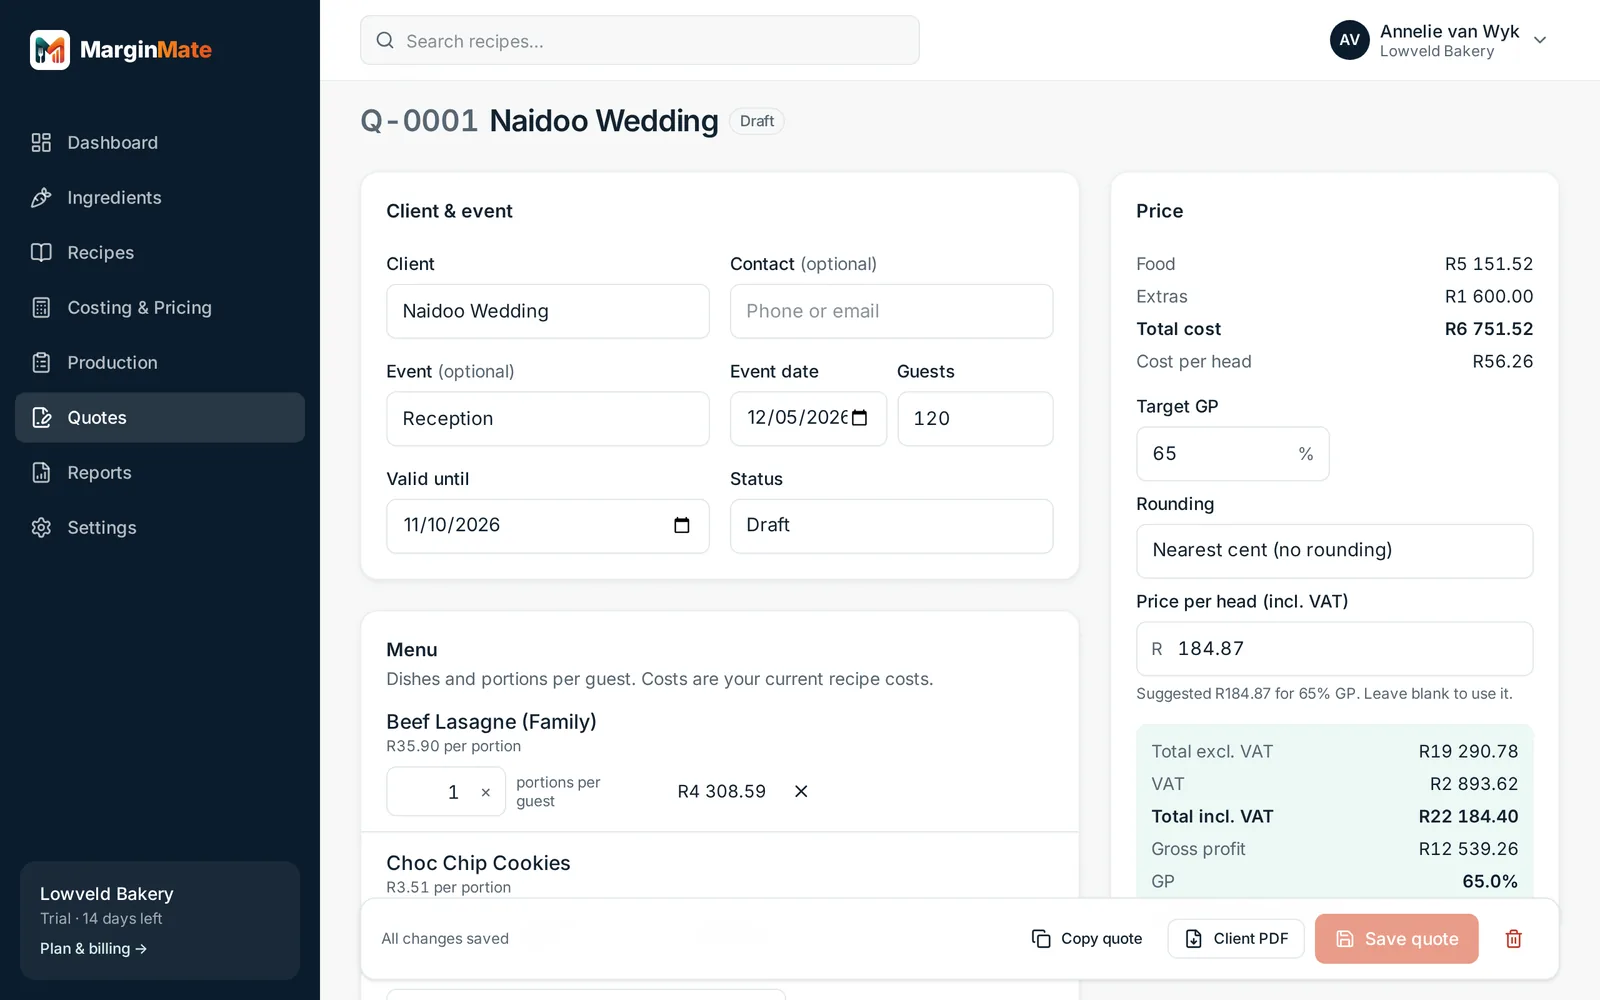Click the Production clipboard icon
Screen dimensions: 1600x1000
click(41, 363)
